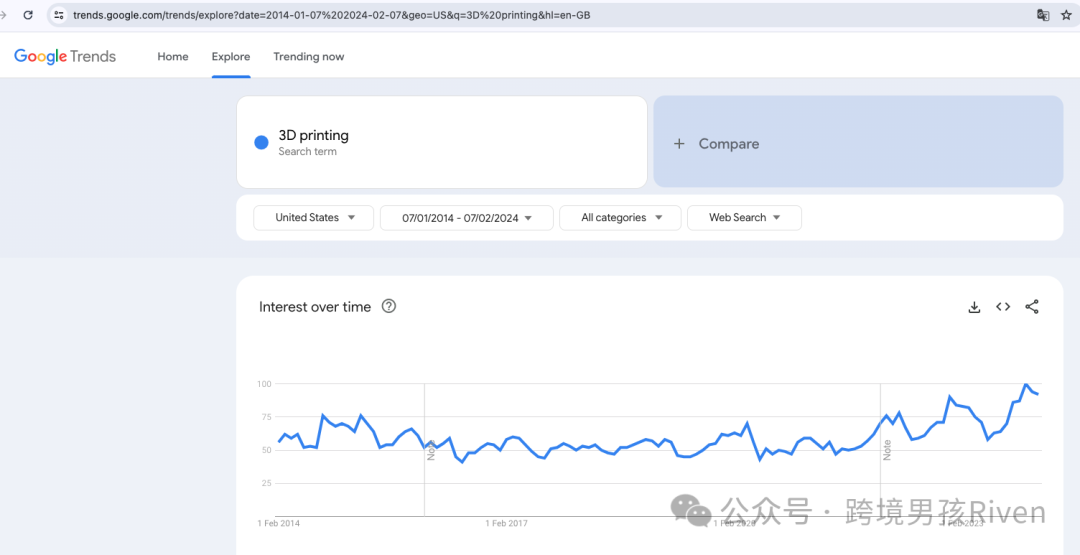
Task: Download the Interest over time CSV
Action: 974,307
